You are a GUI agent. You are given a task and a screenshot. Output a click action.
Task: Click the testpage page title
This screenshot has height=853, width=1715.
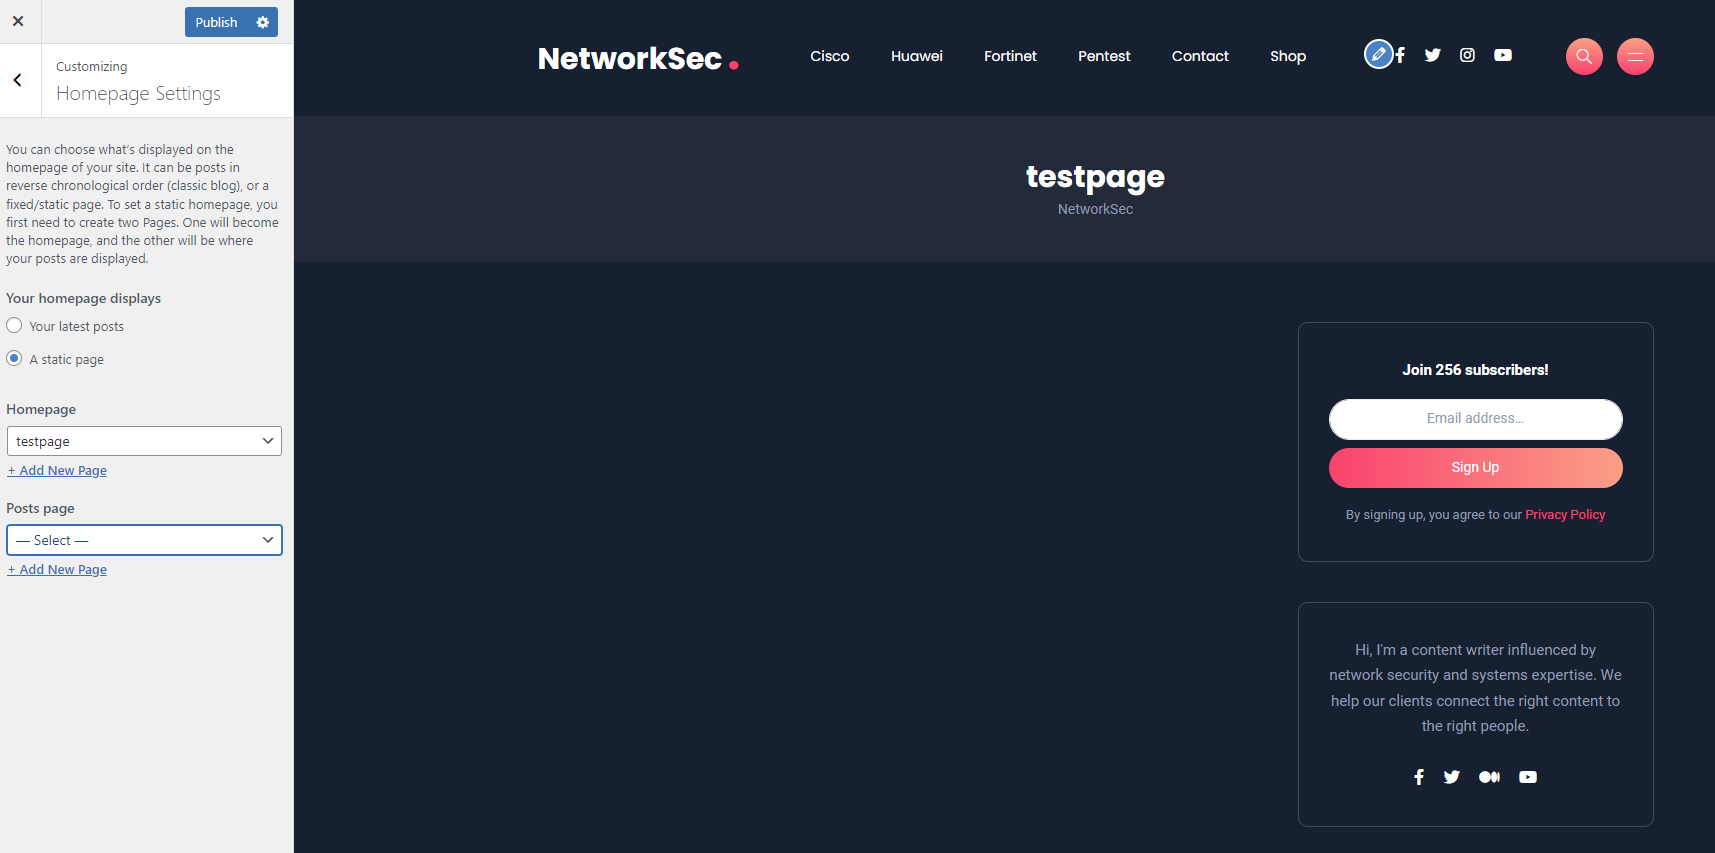click(x=1095, y=177)
